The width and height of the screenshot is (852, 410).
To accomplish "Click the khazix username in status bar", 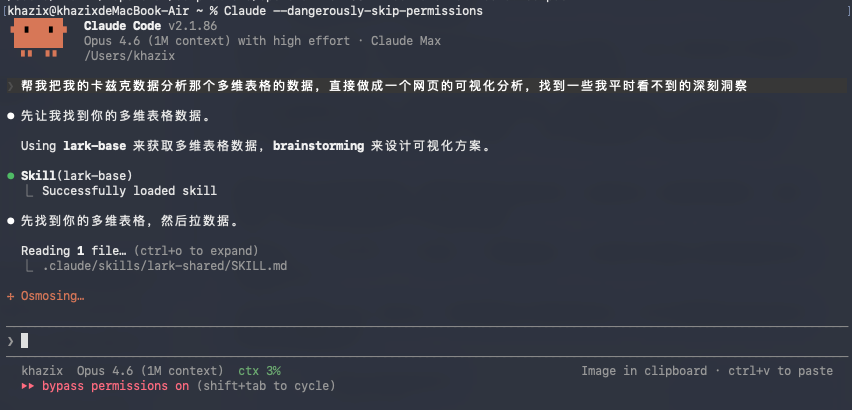I will point(43,371).
